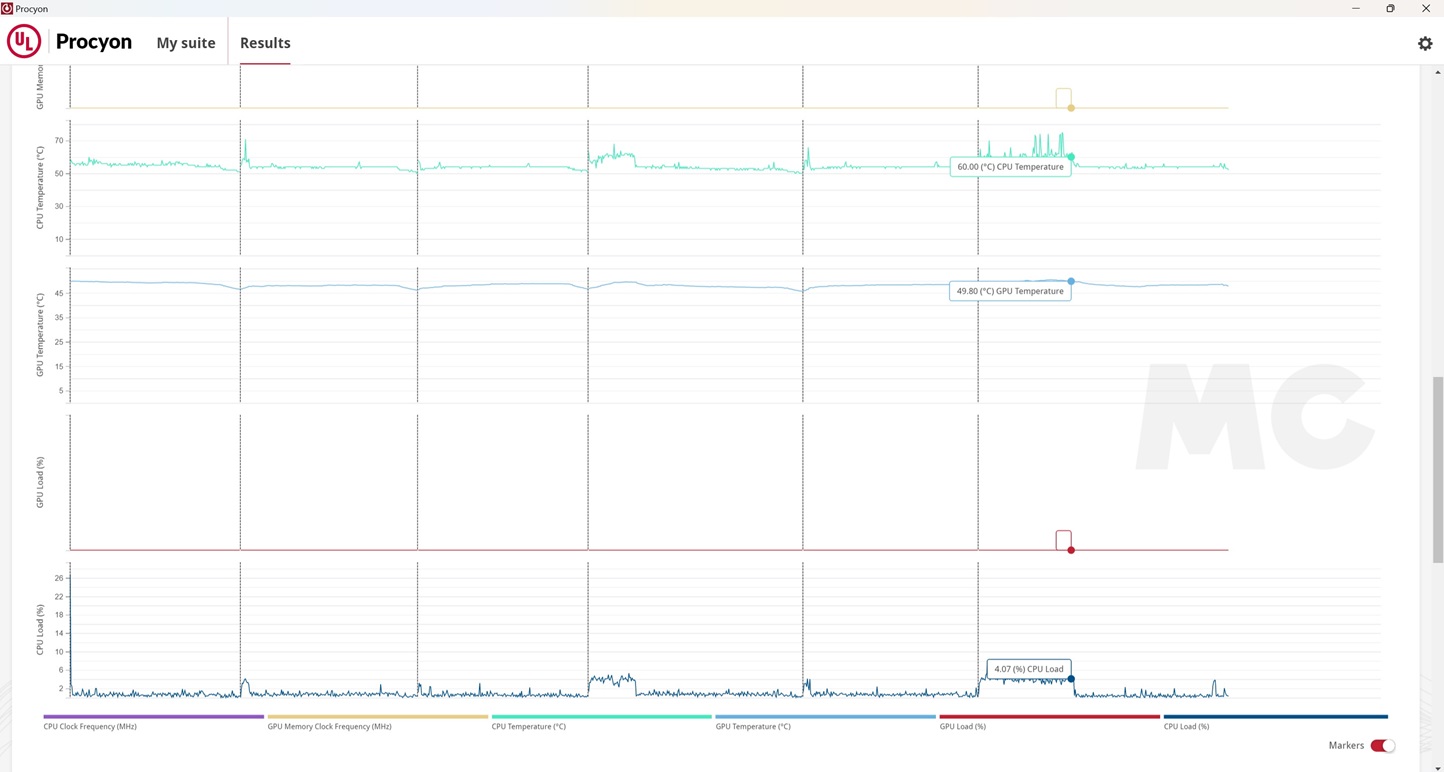
Task: Click the UL Procyon logo
Action: [24, 42]
